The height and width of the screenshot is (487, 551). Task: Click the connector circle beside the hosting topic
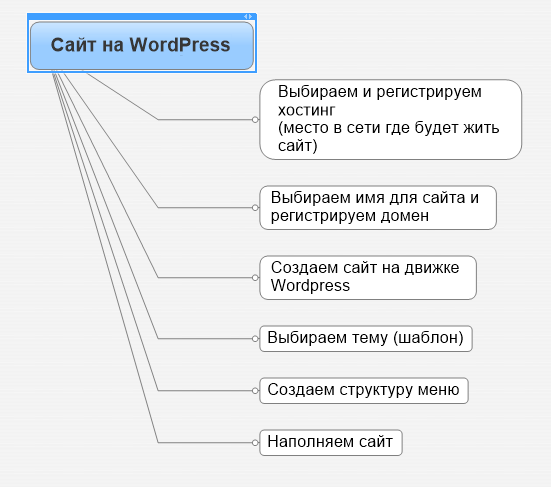(255, 120)
